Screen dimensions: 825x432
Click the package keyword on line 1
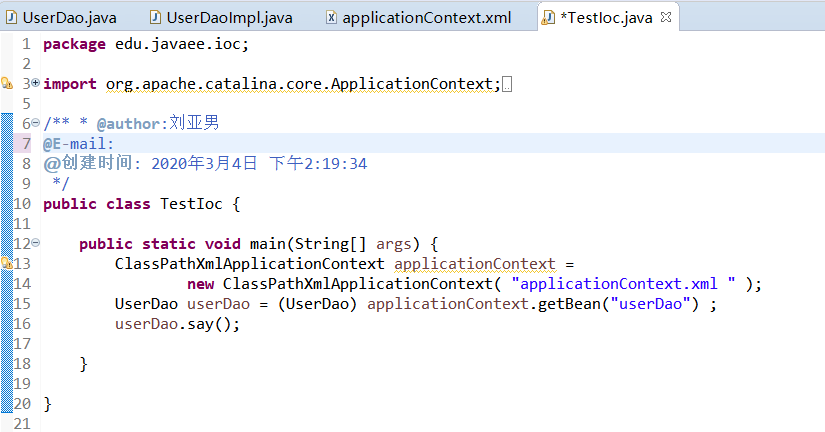coord(74,44)
